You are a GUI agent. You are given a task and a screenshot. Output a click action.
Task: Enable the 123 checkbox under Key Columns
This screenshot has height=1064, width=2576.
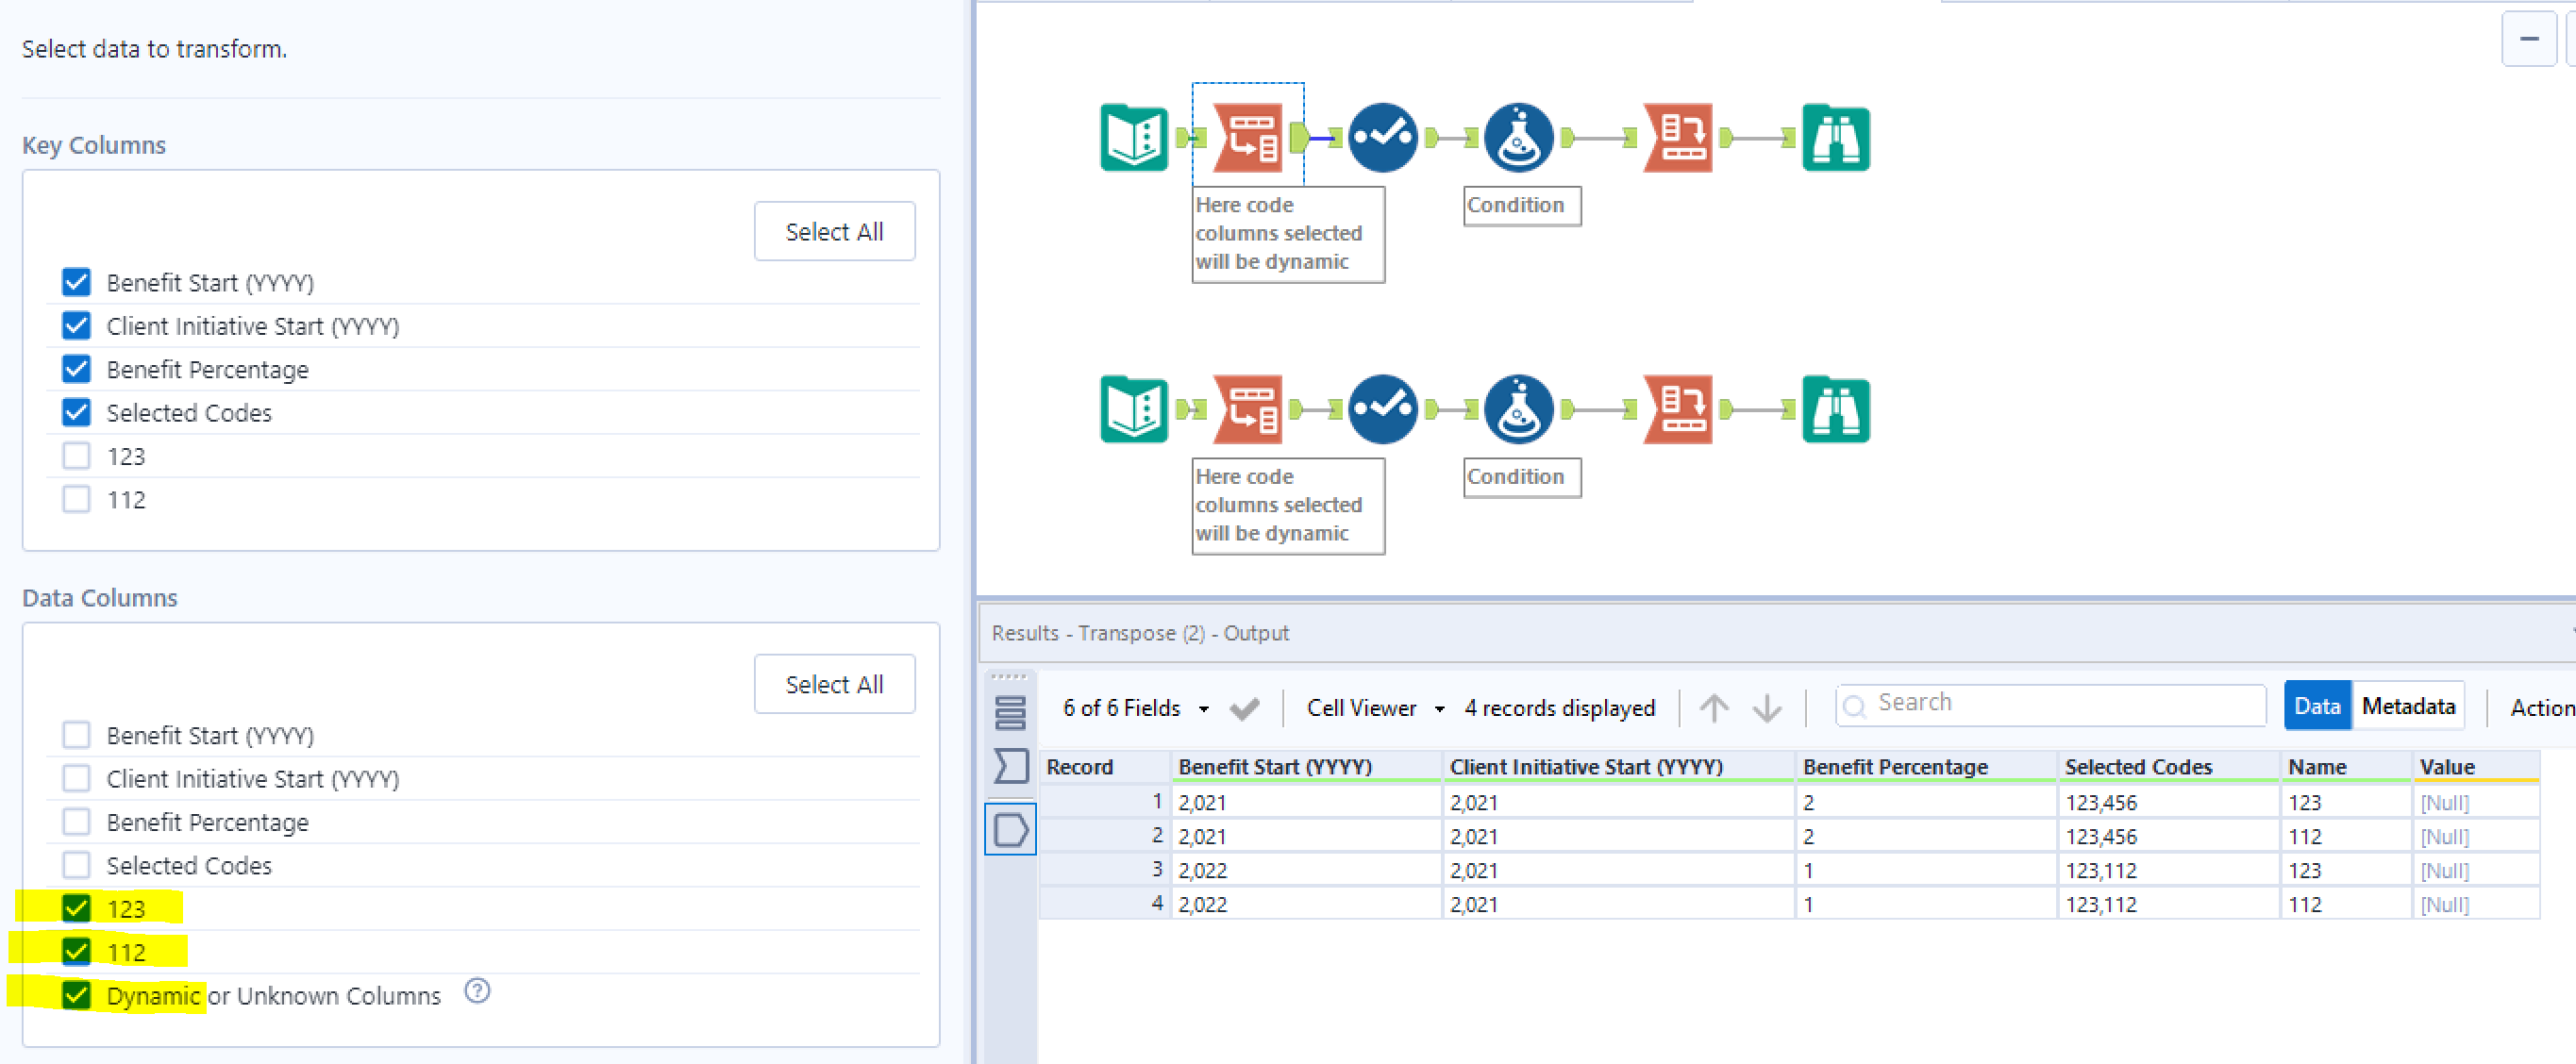[x=76, y=455]
